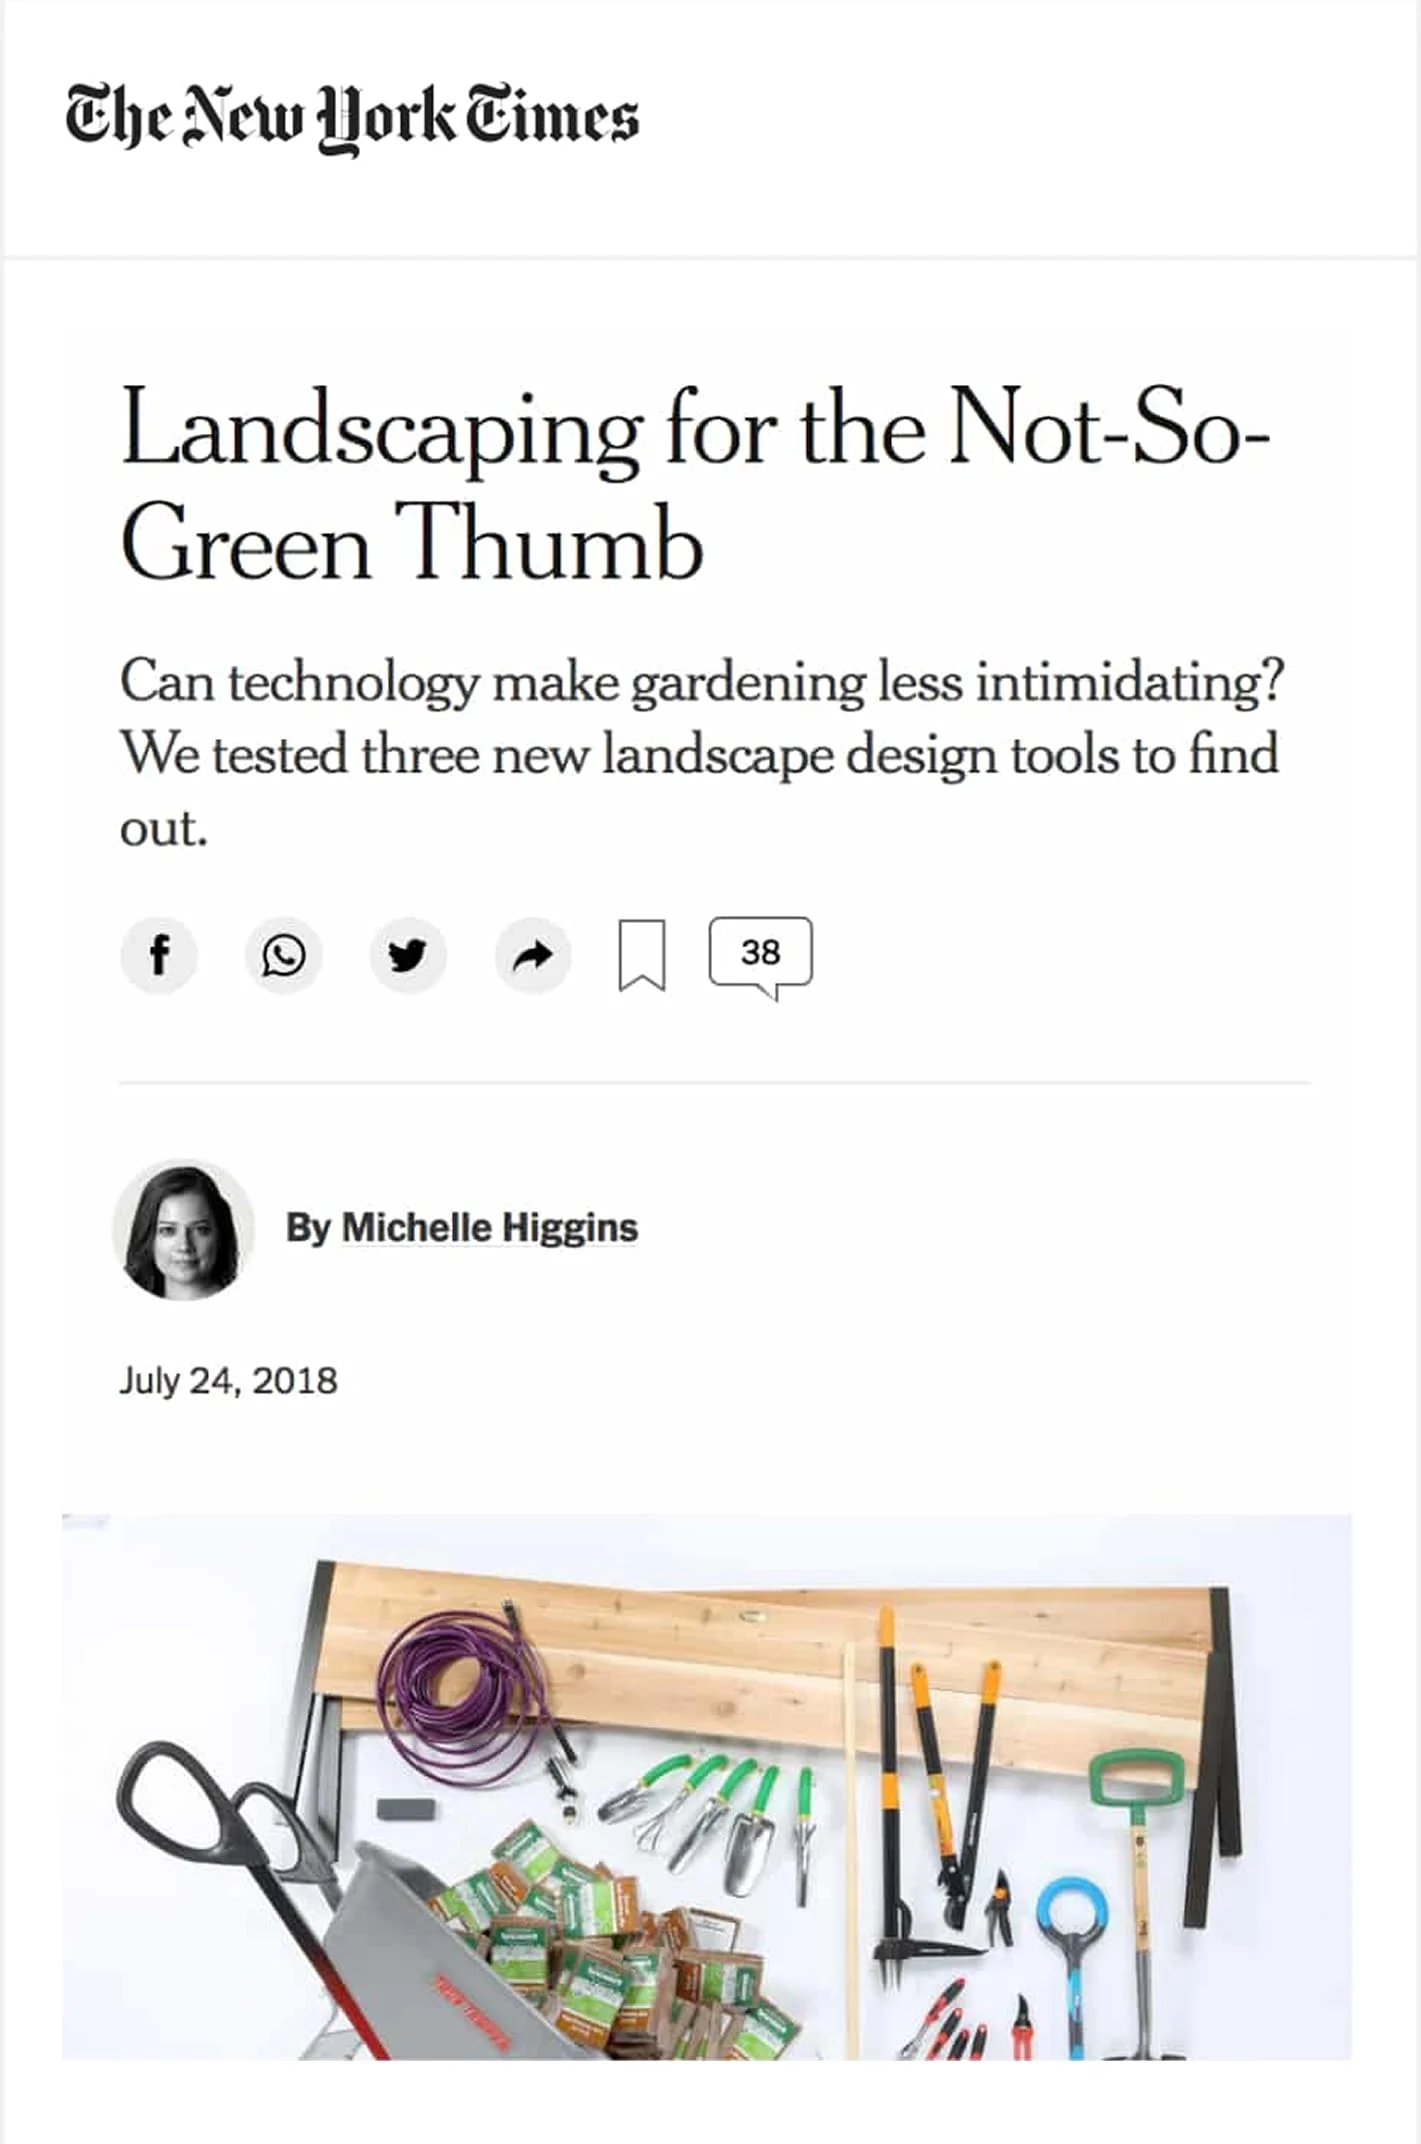Select the Facebook circle icon

point(160,955)
